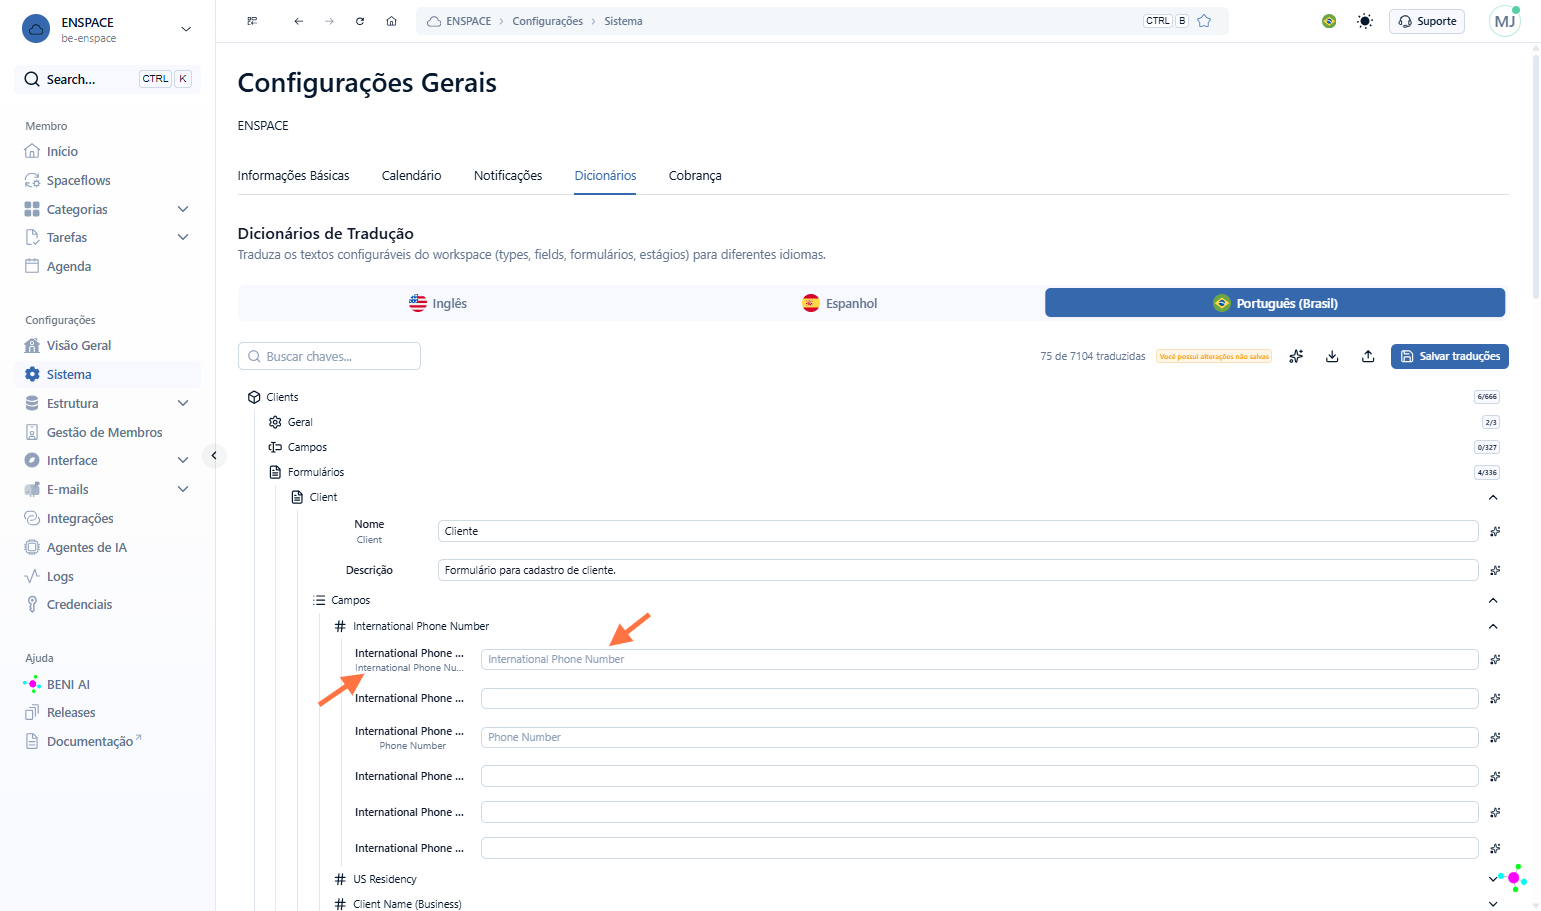This screenshot has width=1541, height=911.
Task: Collapse the sidebar with the chevron handle
Action: (x=214, y=455)
